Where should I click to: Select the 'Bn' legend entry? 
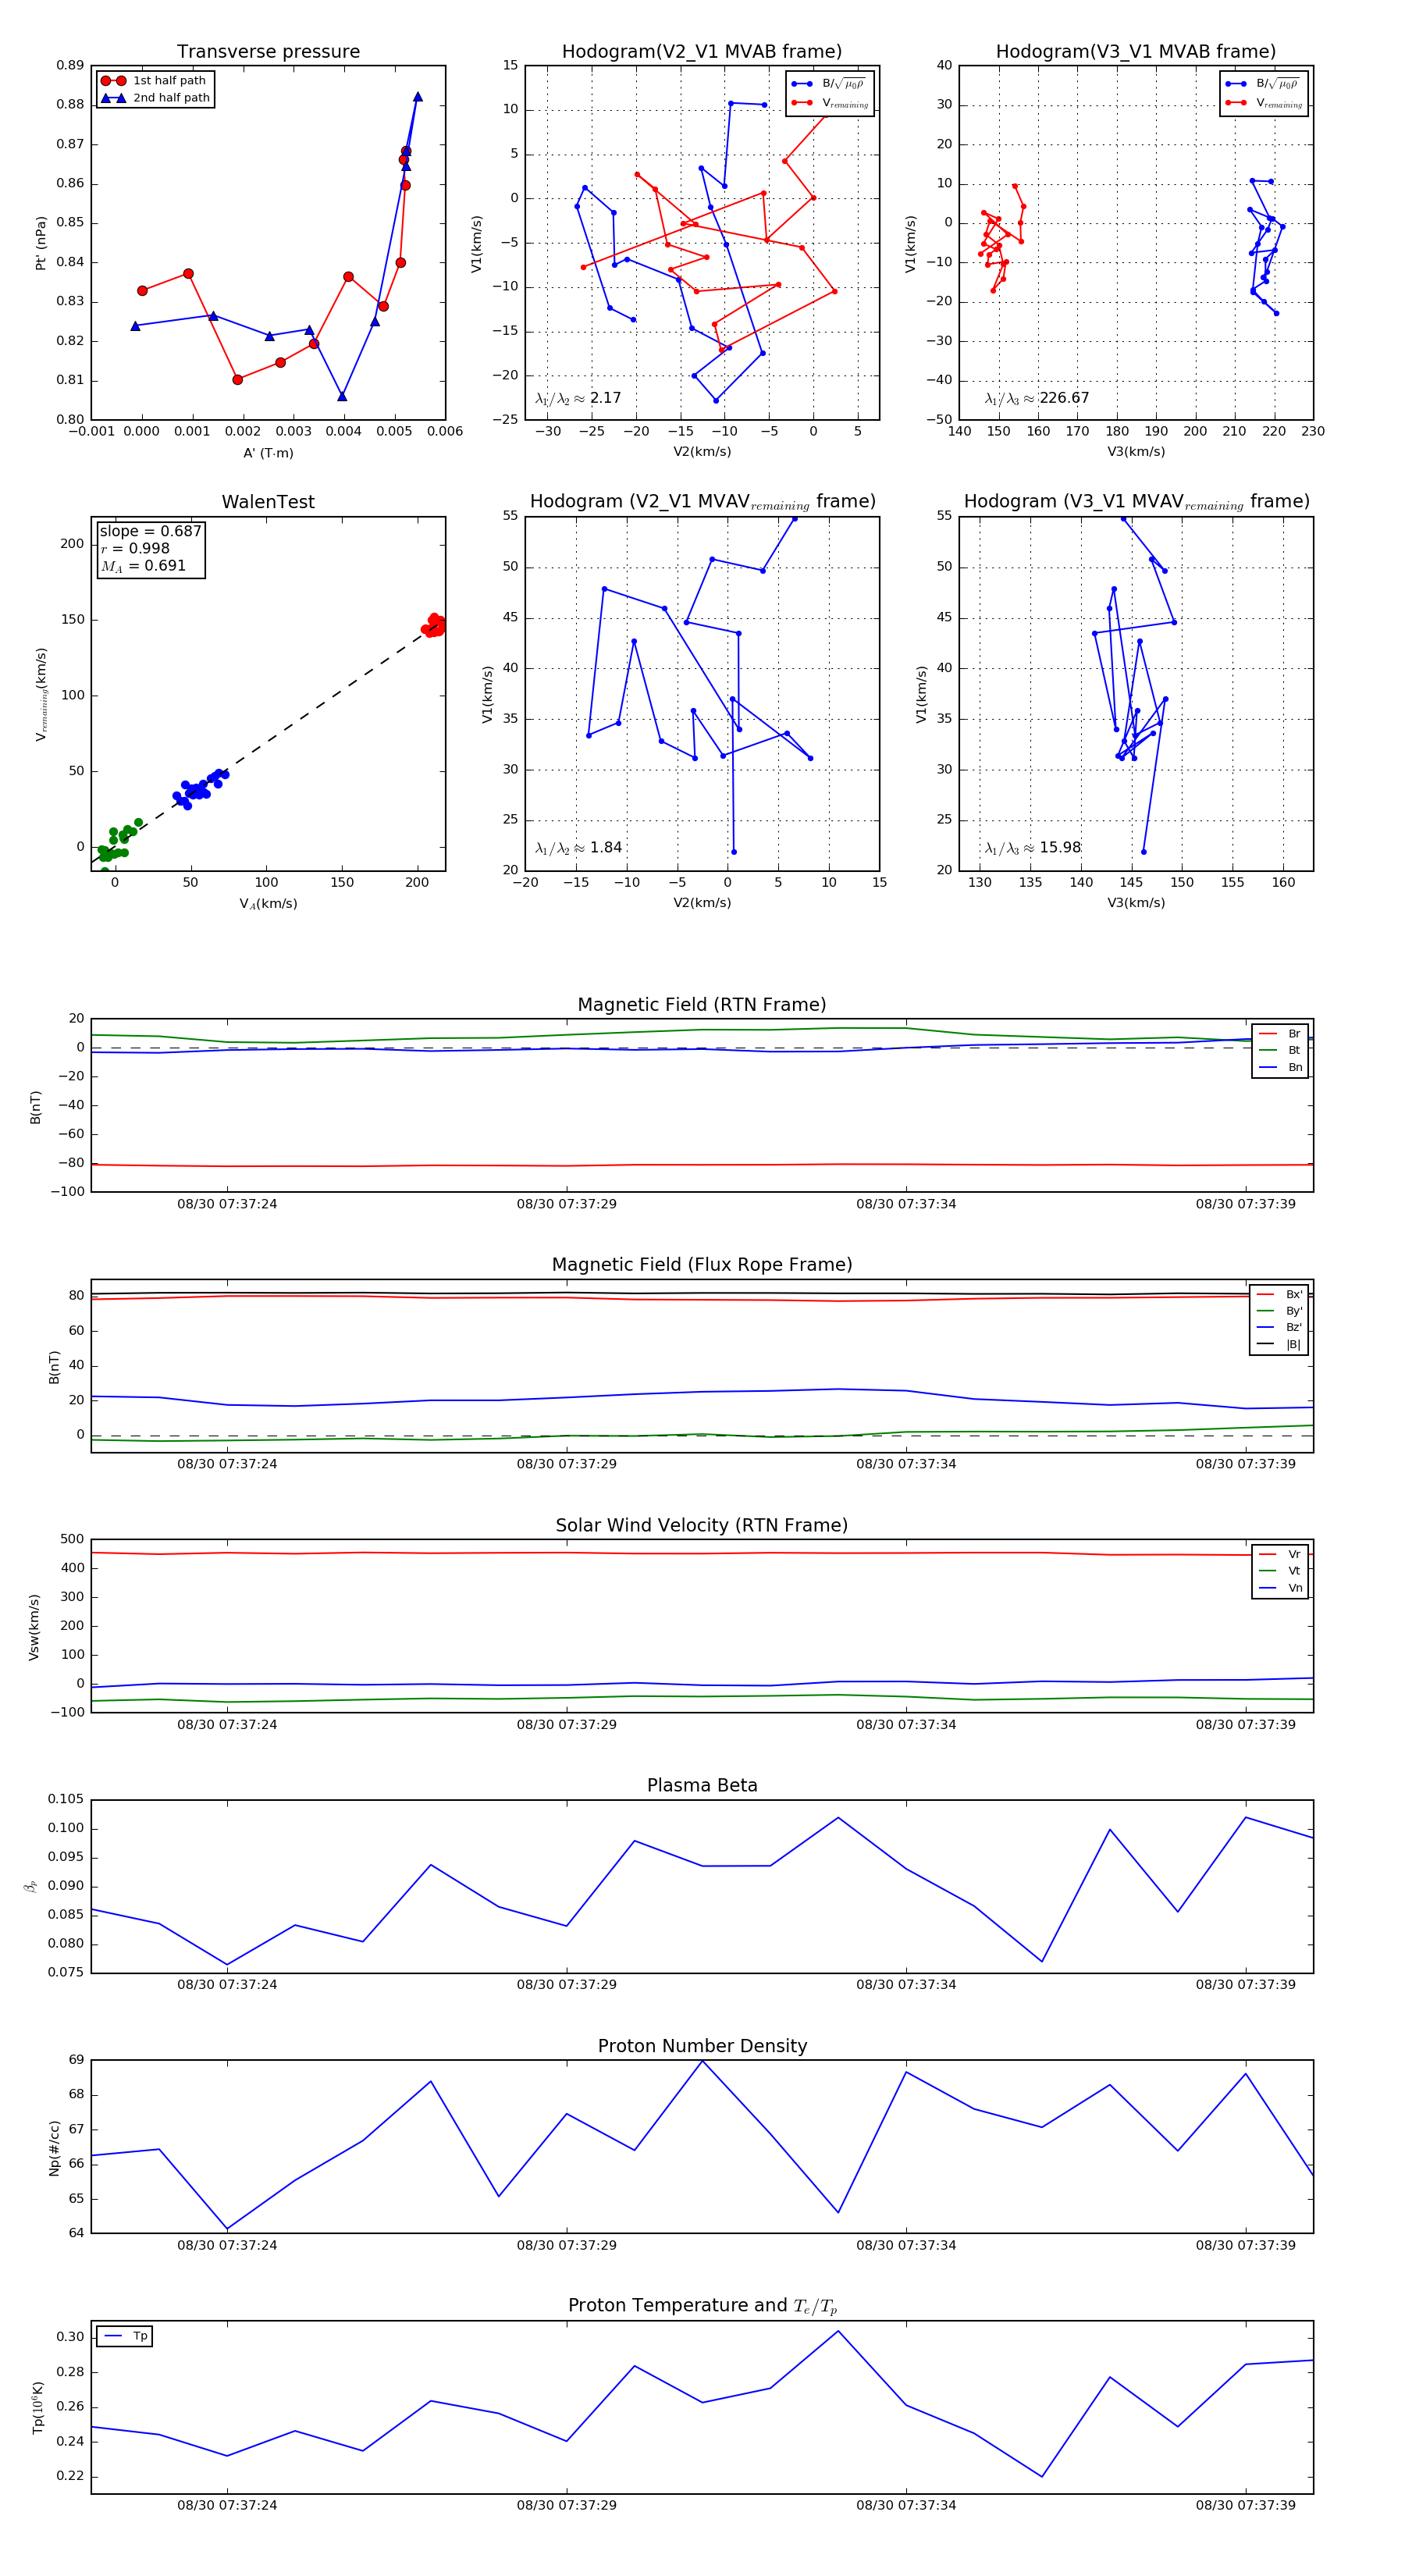[1280, 1068]
